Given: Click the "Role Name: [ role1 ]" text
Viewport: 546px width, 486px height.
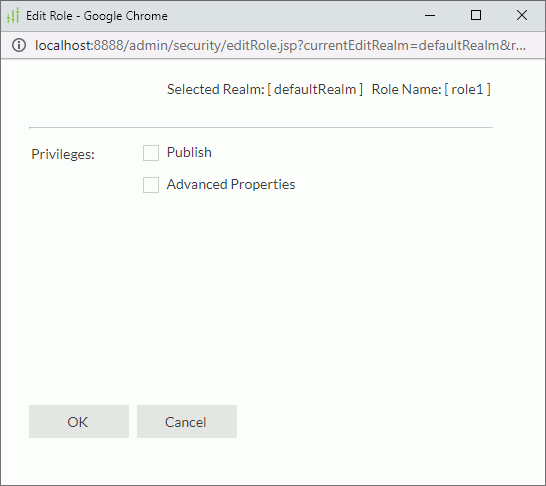Looking at the screenshot, I should pyautogui.click(x=431, y=89).
